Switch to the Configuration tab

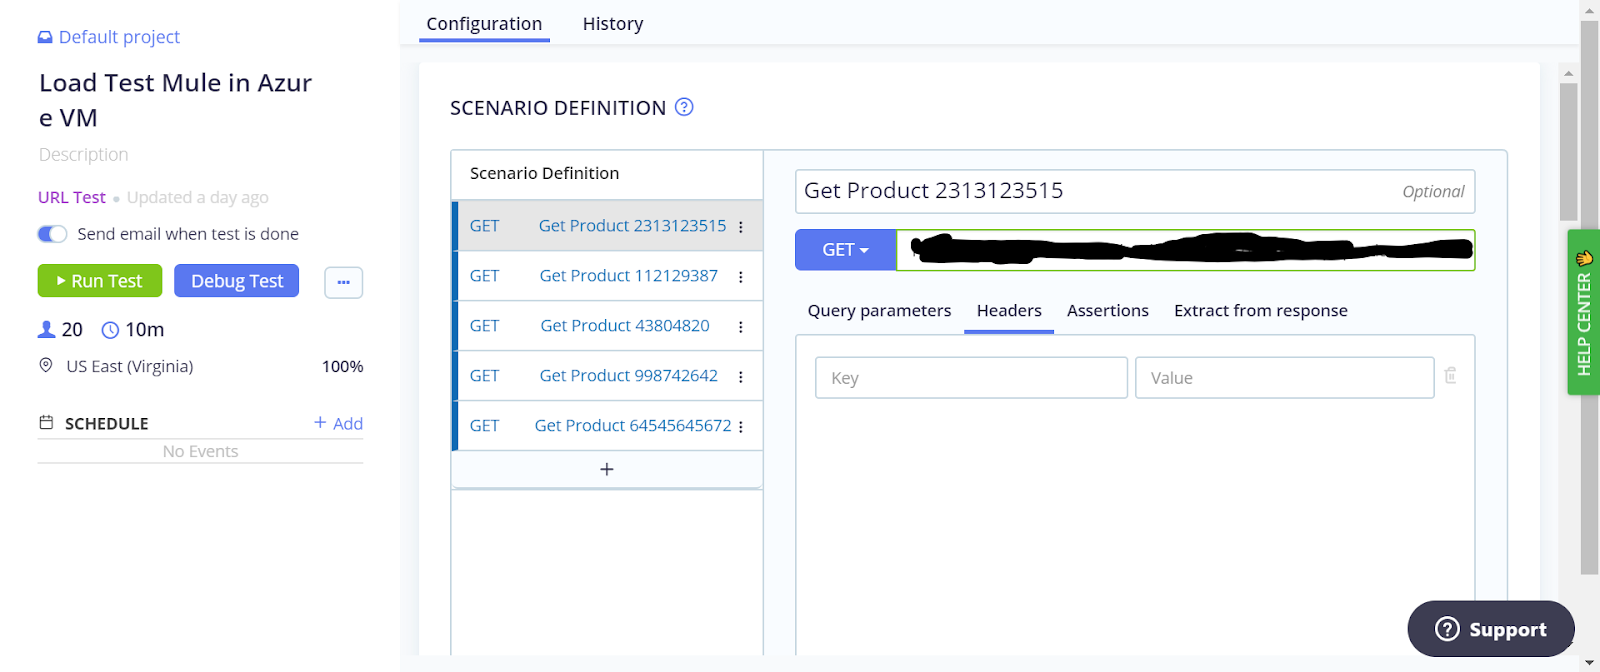(x=484, y=24)
